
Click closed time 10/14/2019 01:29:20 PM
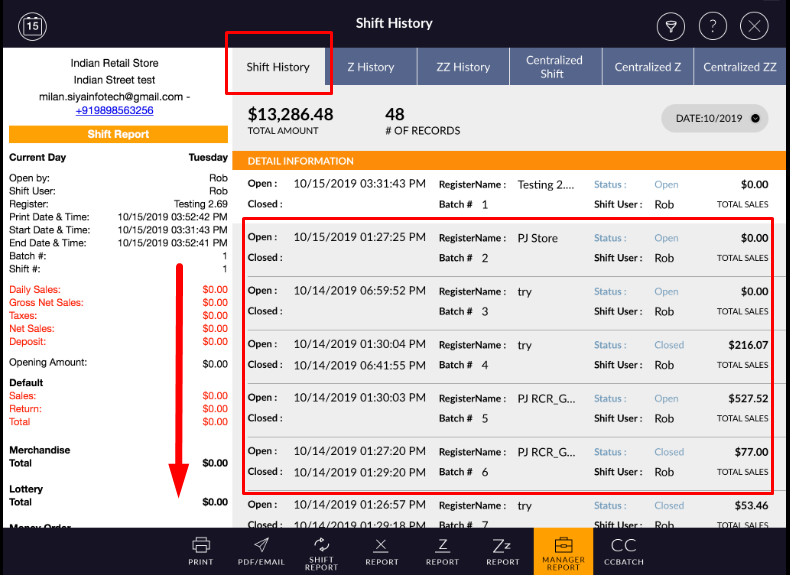tap(360, 472)
